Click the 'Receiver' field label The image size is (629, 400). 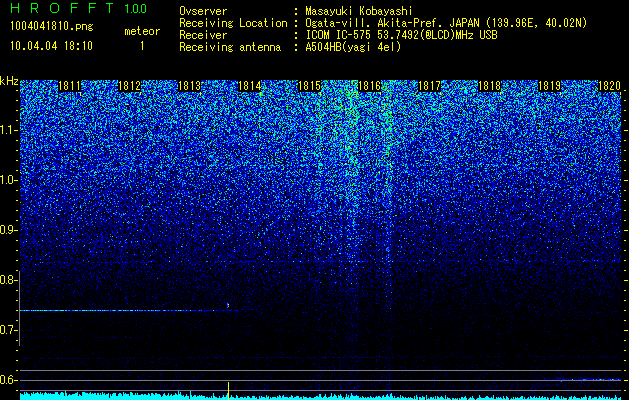(203, 35)
